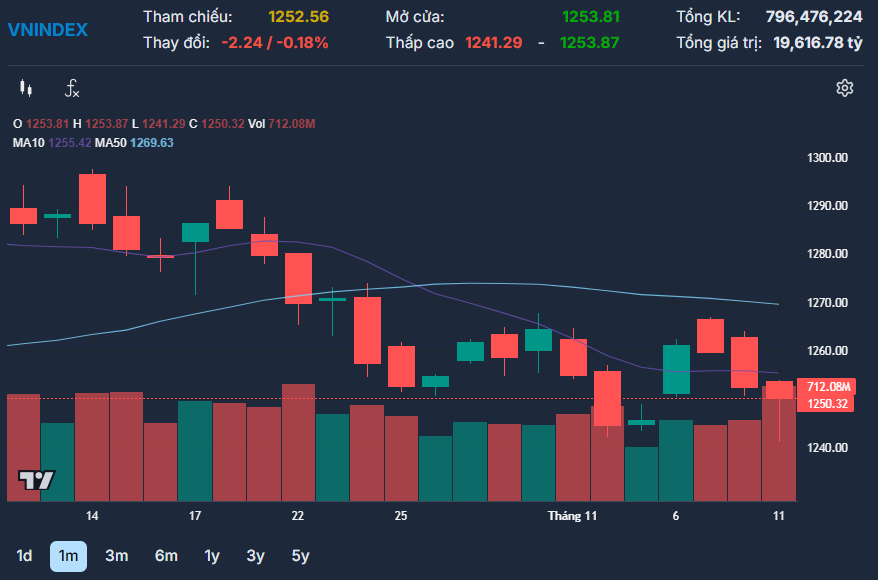Click the 22 date axis label
878x580 pixels.
[x=298, y=516]
